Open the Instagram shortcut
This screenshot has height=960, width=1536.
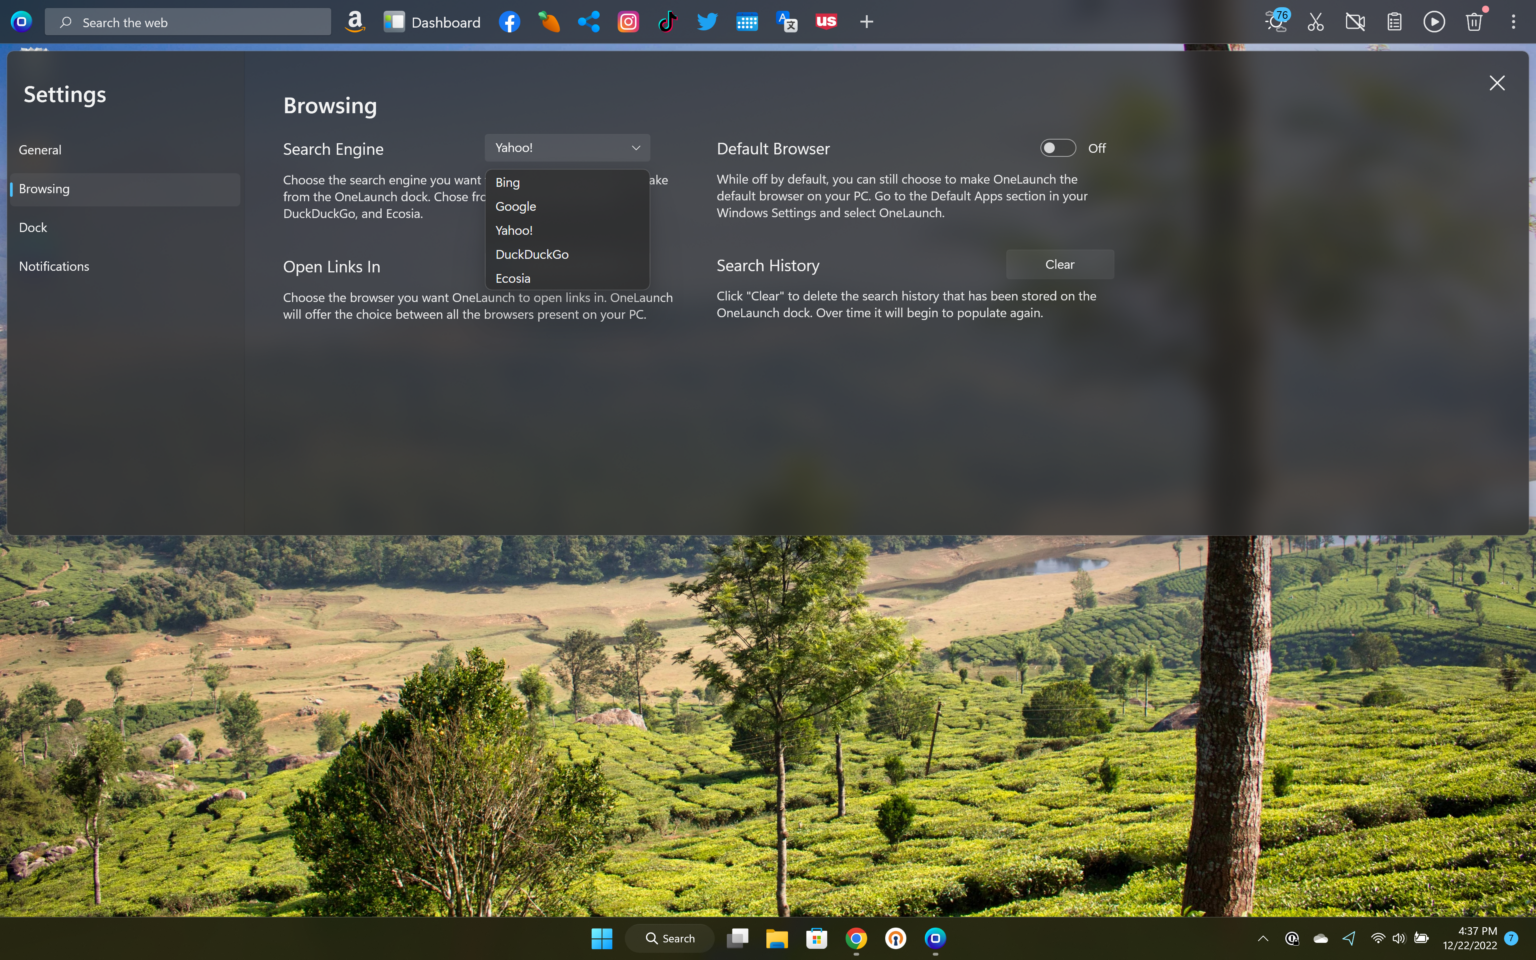tap(628, 21)
